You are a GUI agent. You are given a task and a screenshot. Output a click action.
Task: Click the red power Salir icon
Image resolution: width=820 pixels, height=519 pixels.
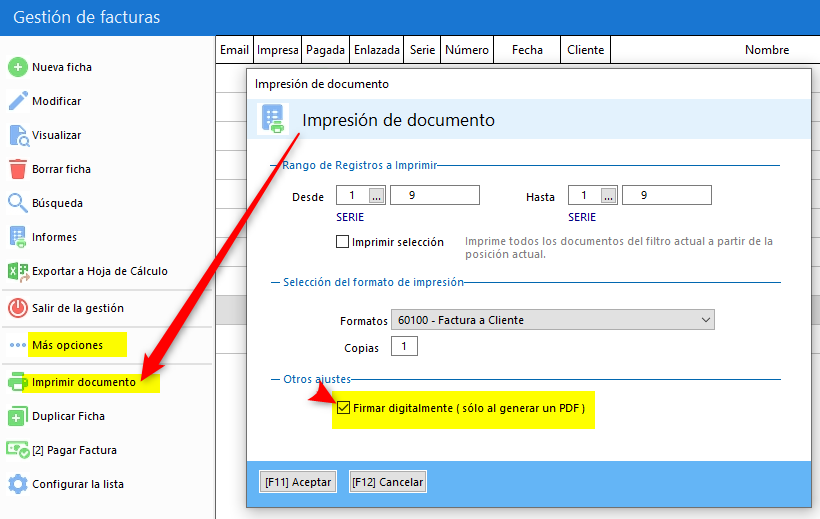tap(18, 308)
